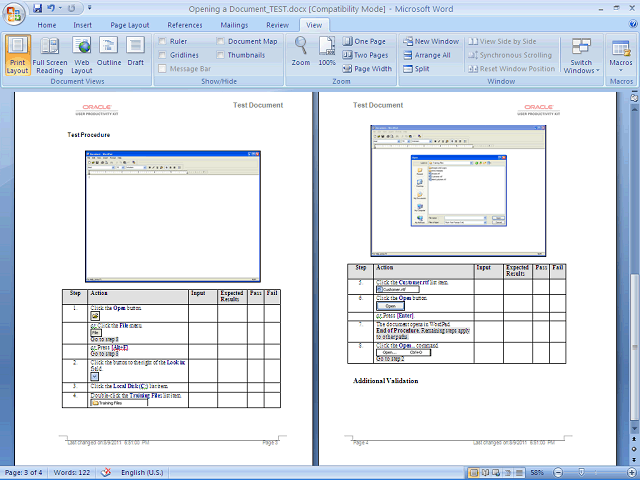Open the Mailings tab
The image size is (640, 480).
tap(234, 25)
